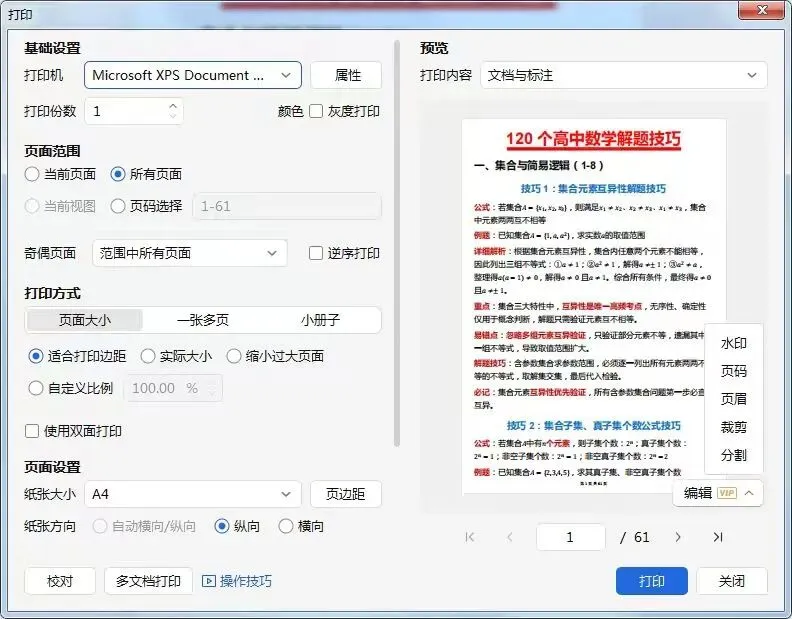Image resolution: width=792 pixels, height=619 pixels.
Task: Open the printer selection dropdown
Action: pos(193,75)
